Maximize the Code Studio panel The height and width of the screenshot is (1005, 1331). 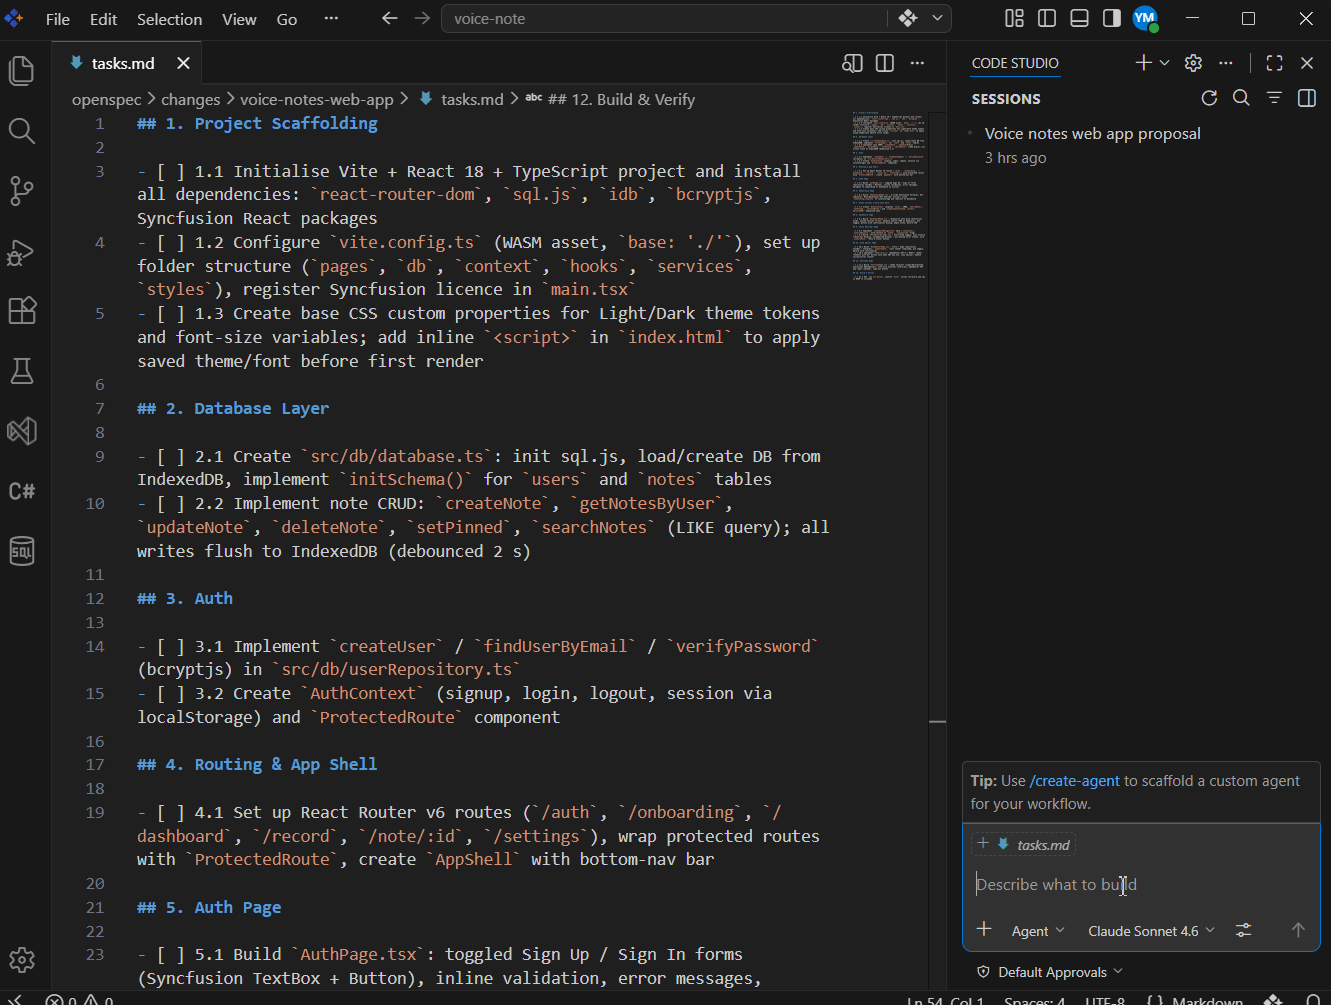[x=1274, y=63]
